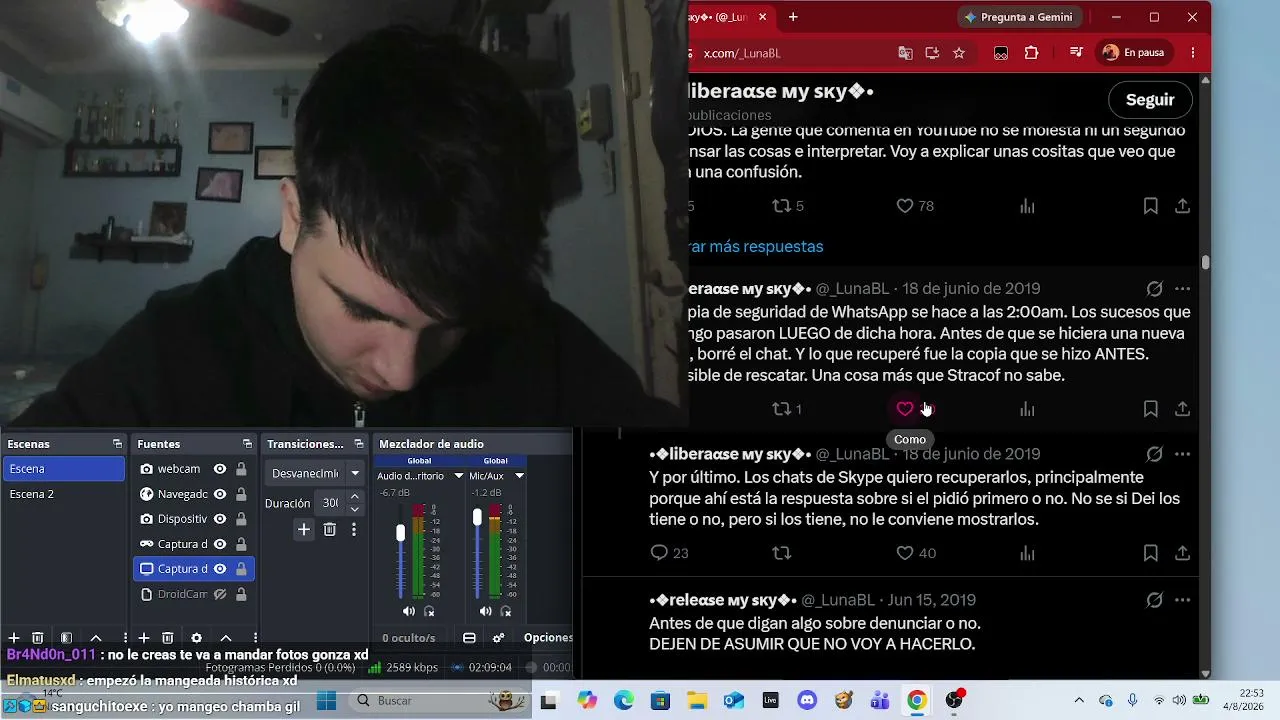Open more options on Jun 15 tweet

coord(1182,600)
